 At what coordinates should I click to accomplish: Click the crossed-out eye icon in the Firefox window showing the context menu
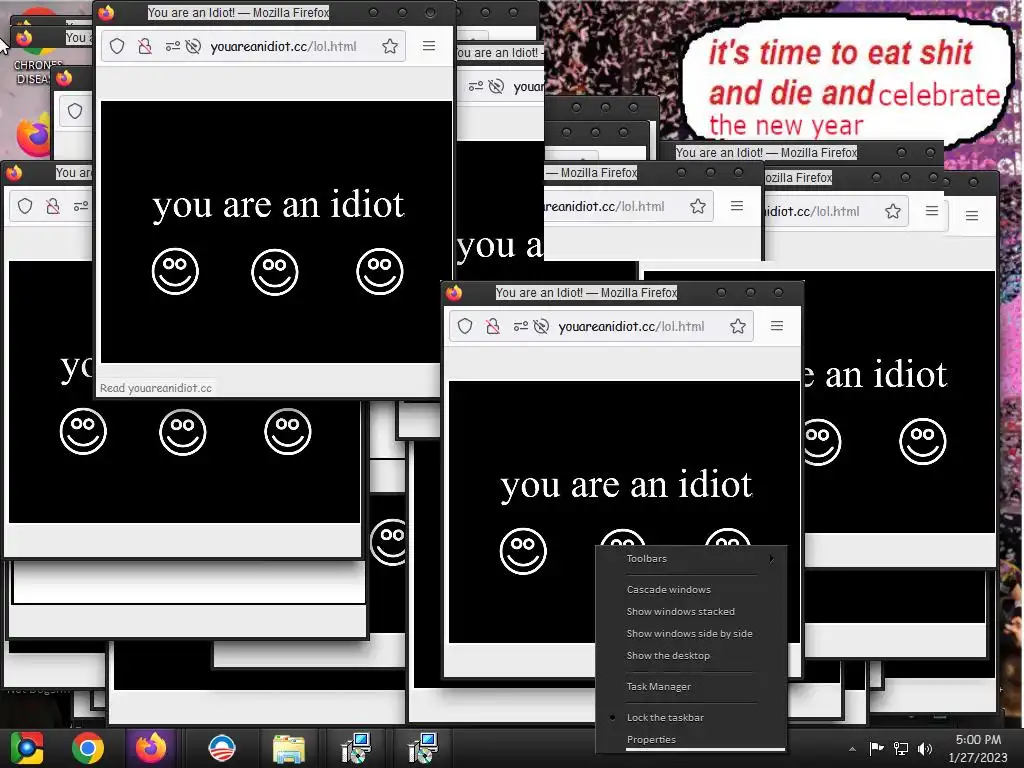[x=541, y=326]
